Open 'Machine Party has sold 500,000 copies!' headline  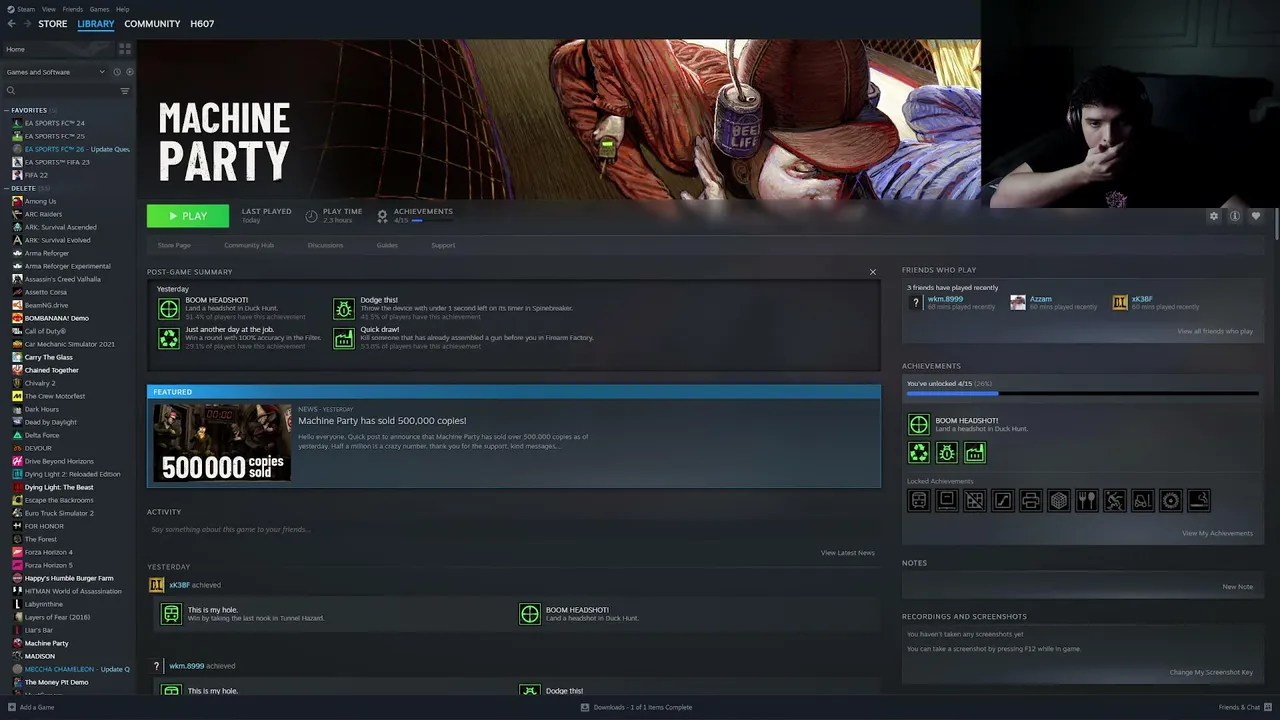point(382,421)
